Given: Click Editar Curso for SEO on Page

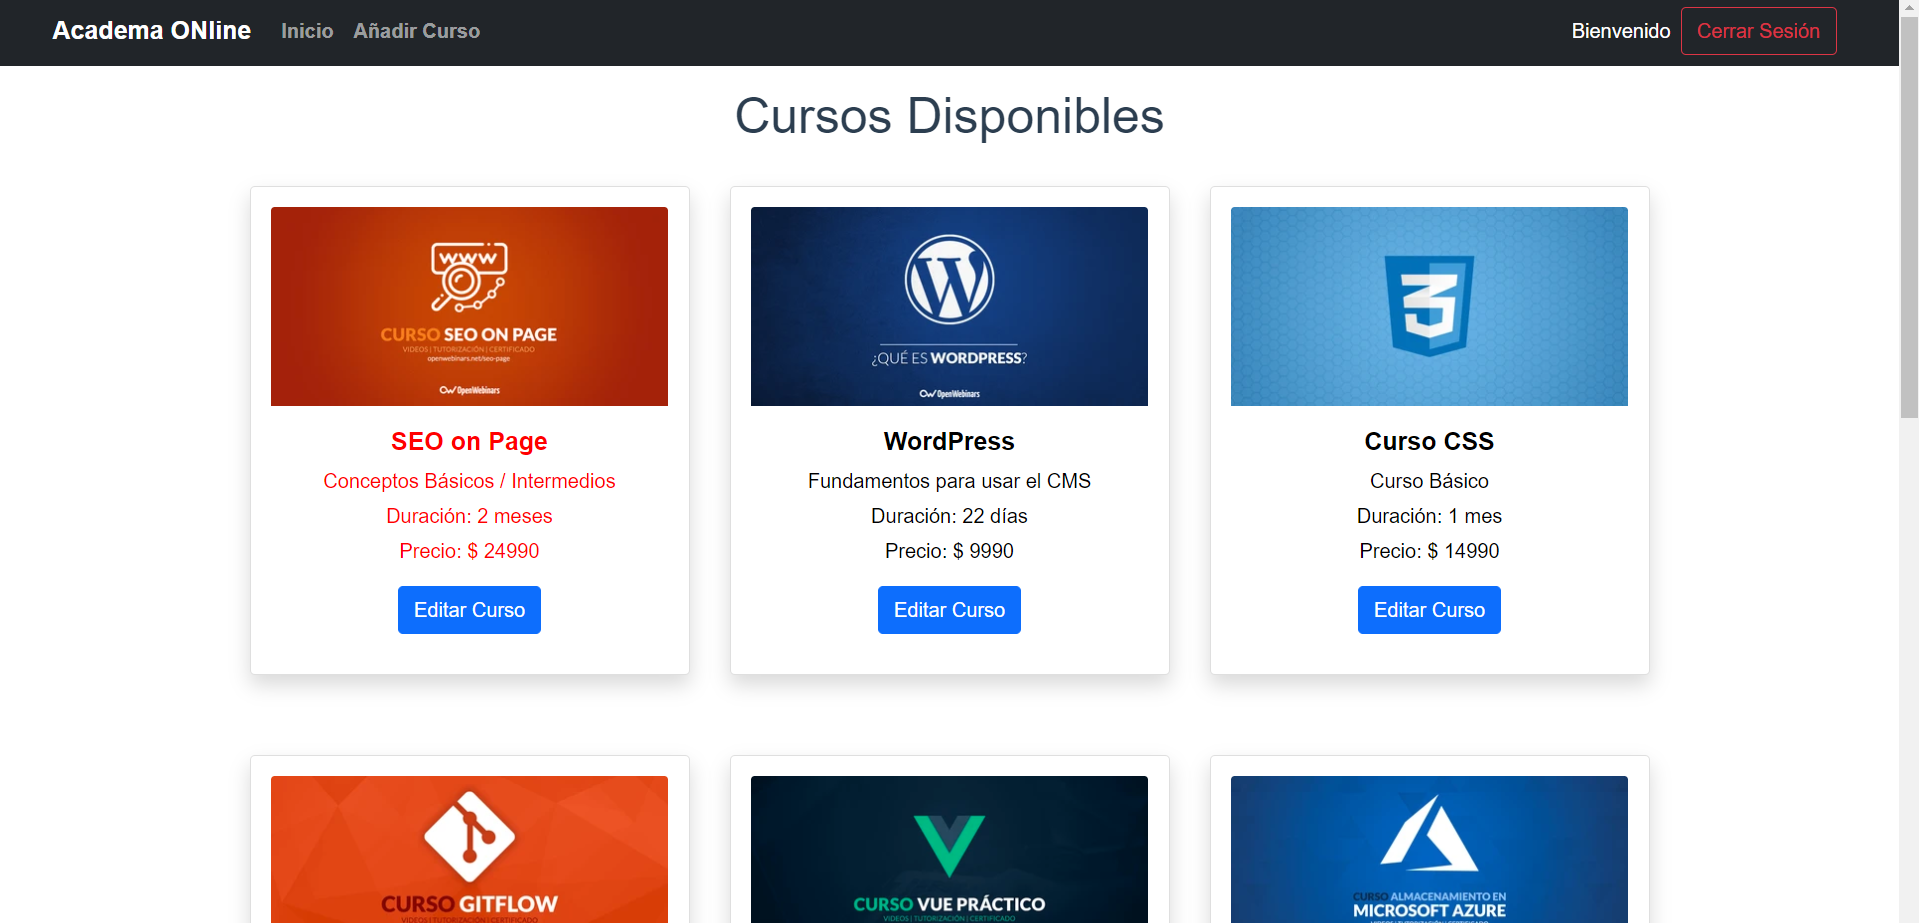Looking at the screenshot, I should (469, 610).
